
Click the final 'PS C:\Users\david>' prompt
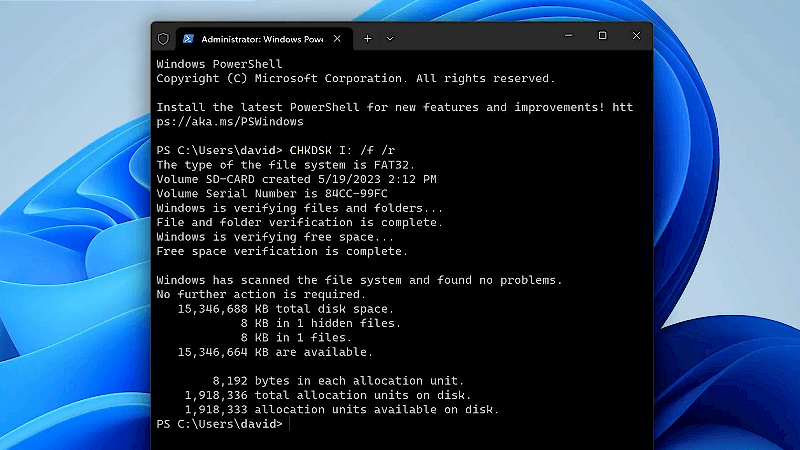point(219,424)
